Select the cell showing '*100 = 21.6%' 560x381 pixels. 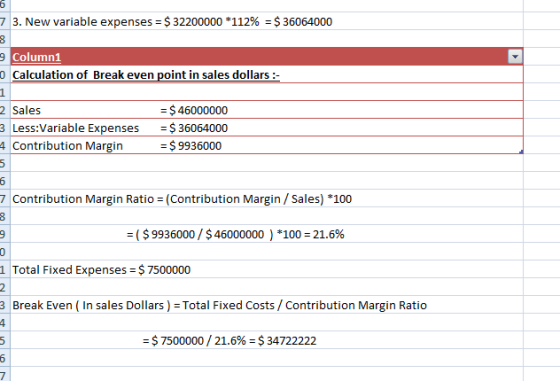267,234
